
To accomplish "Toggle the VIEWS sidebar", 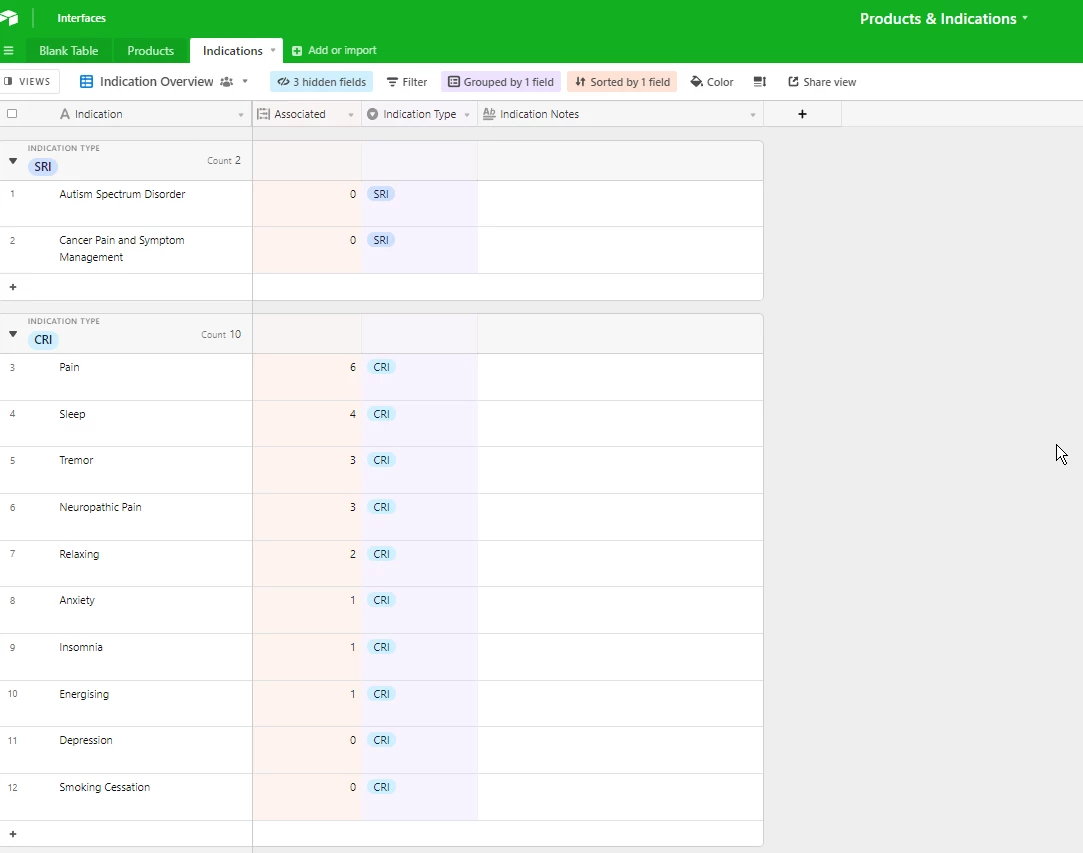I will coord(28,82).
